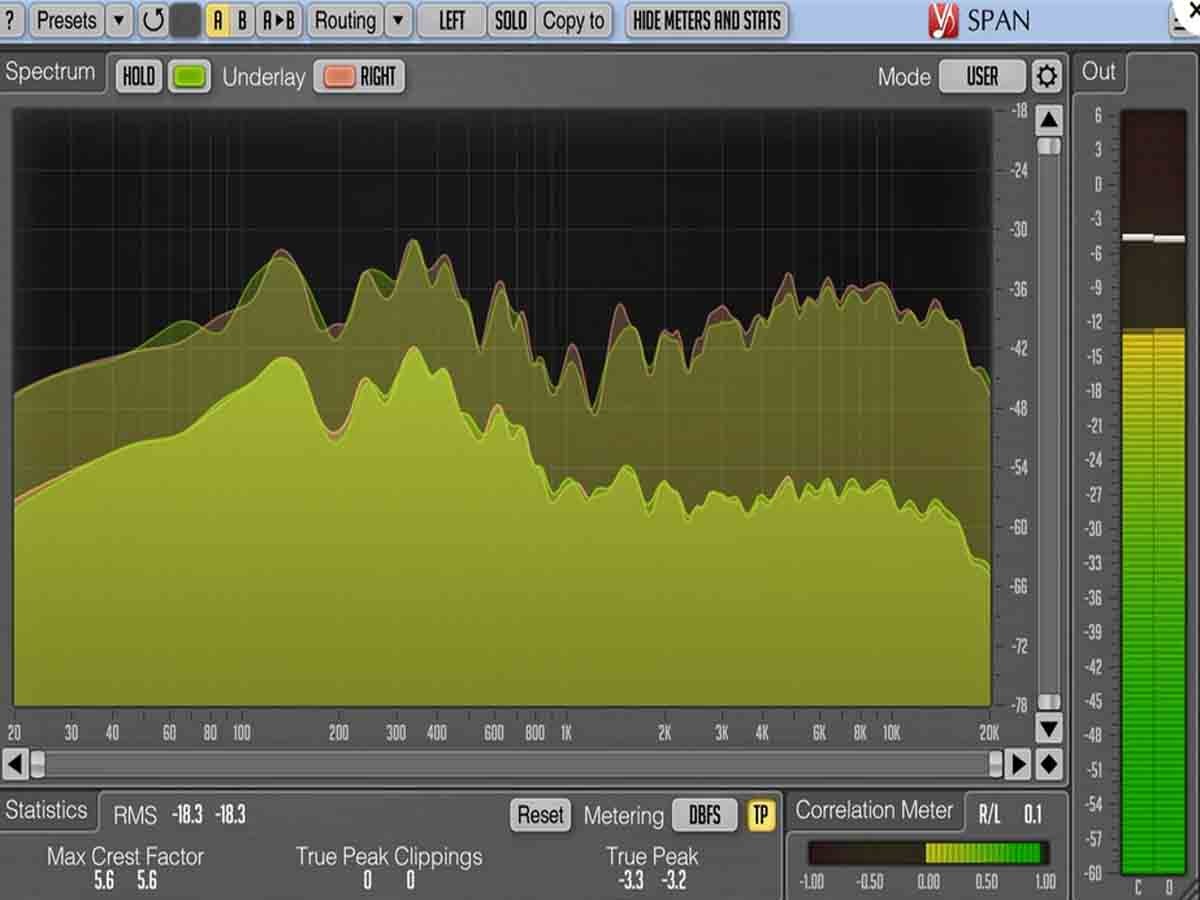
Task: Click the horizontal scroll left arrow
Action: [14, 765]
